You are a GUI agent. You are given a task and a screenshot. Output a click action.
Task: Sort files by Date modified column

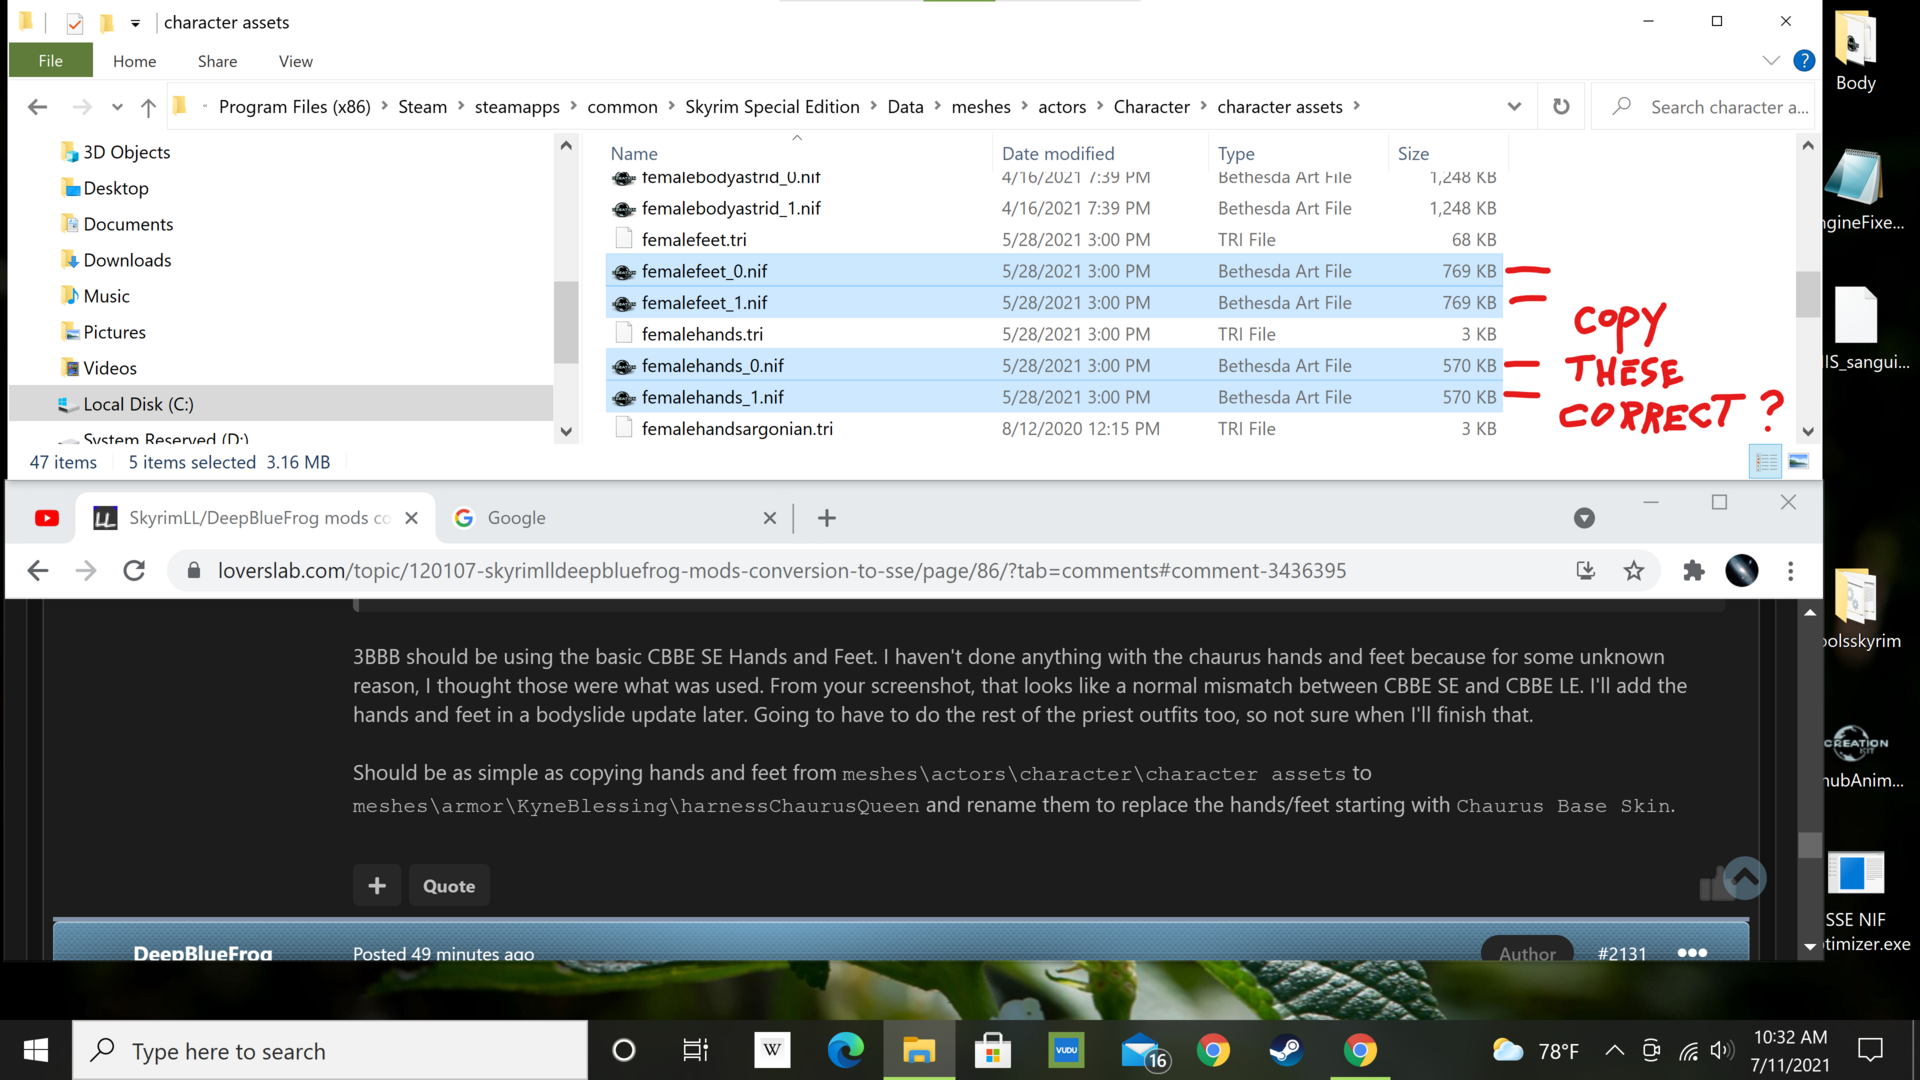(1058, 154)
